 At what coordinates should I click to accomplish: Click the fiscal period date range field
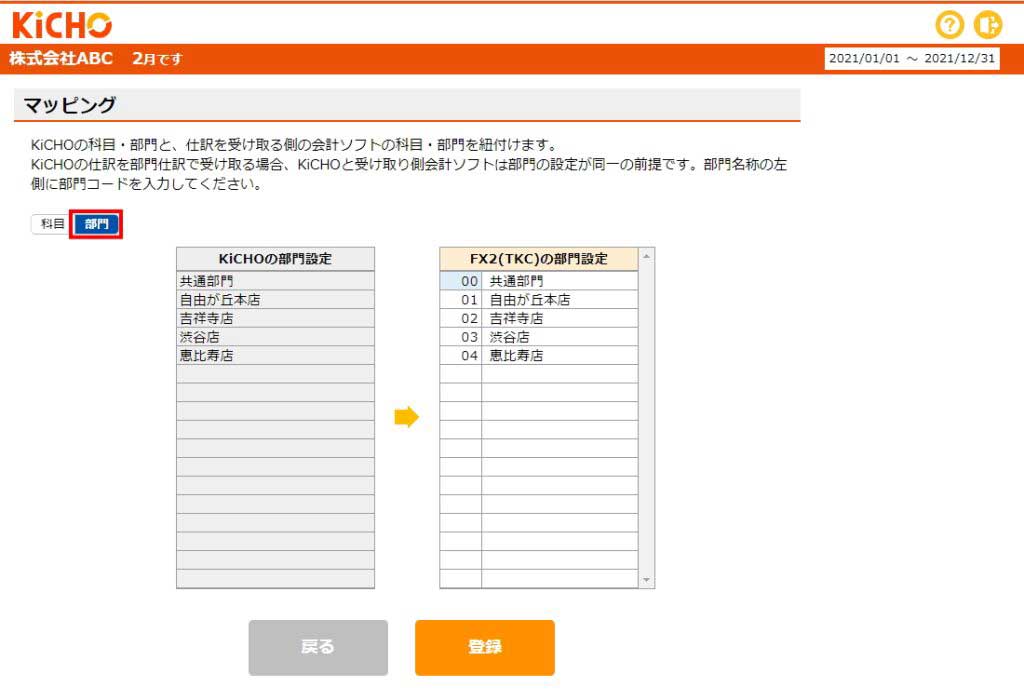pos(912,58)
